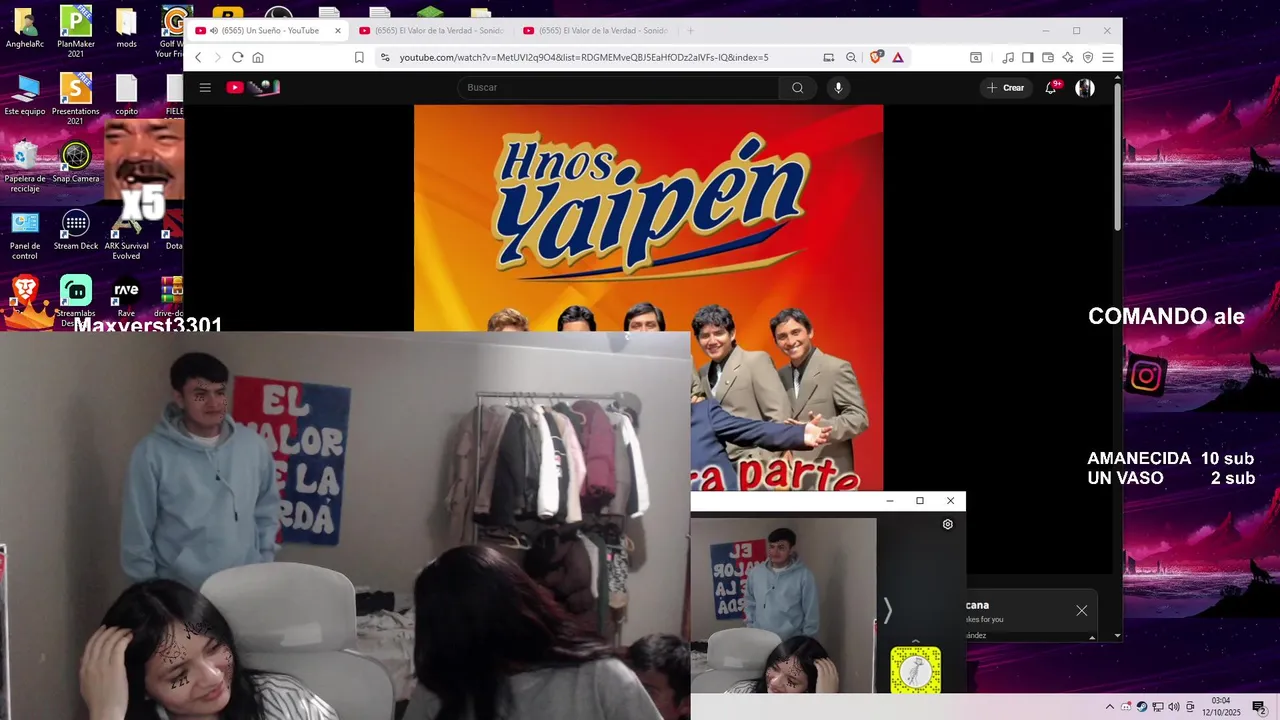Open the YouTube guide hamburger menu

[x=205, y=88]
